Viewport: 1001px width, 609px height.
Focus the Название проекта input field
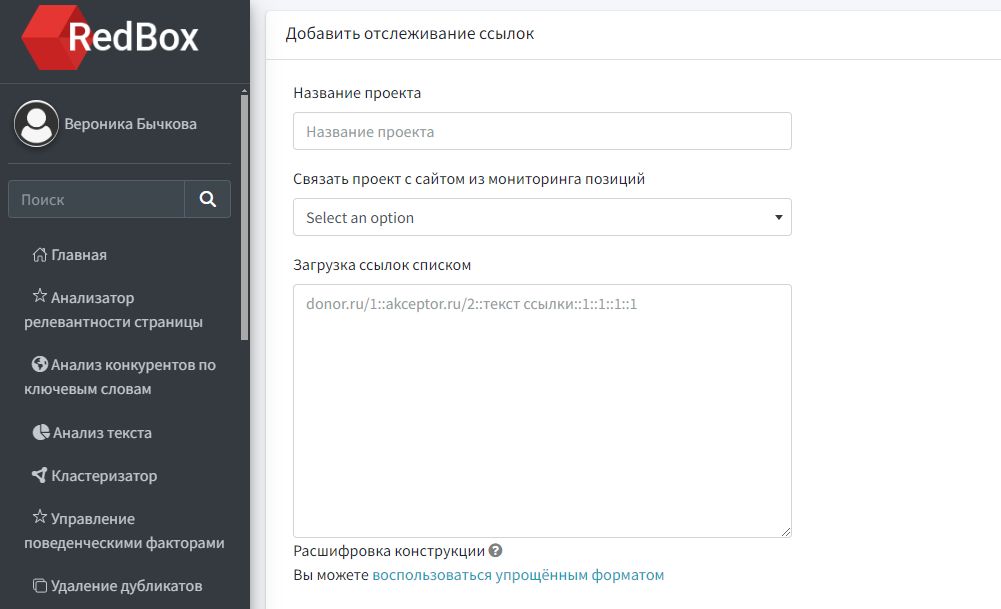point(542,131)
